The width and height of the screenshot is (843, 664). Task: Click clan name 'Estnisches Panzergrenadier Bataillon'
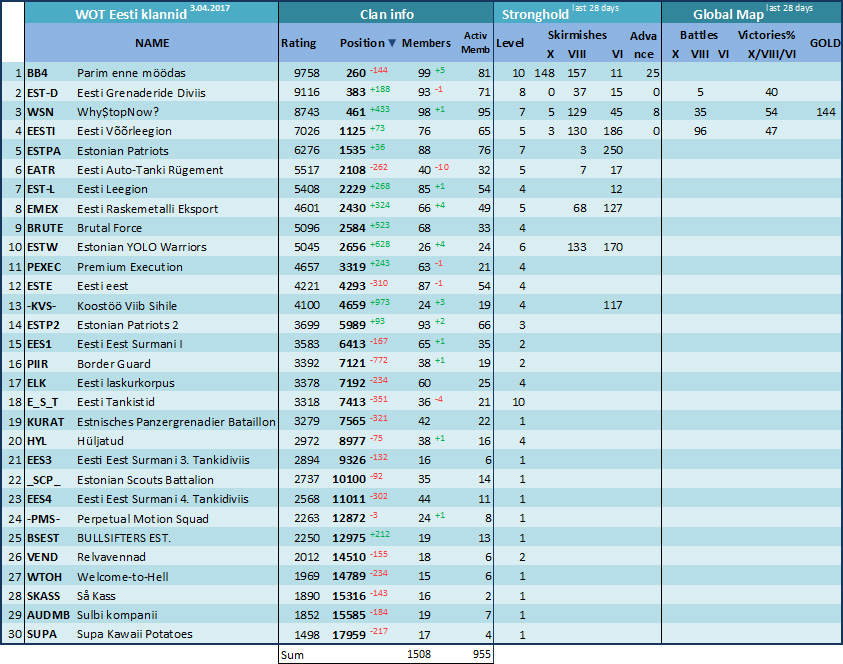tap(176, 422)
